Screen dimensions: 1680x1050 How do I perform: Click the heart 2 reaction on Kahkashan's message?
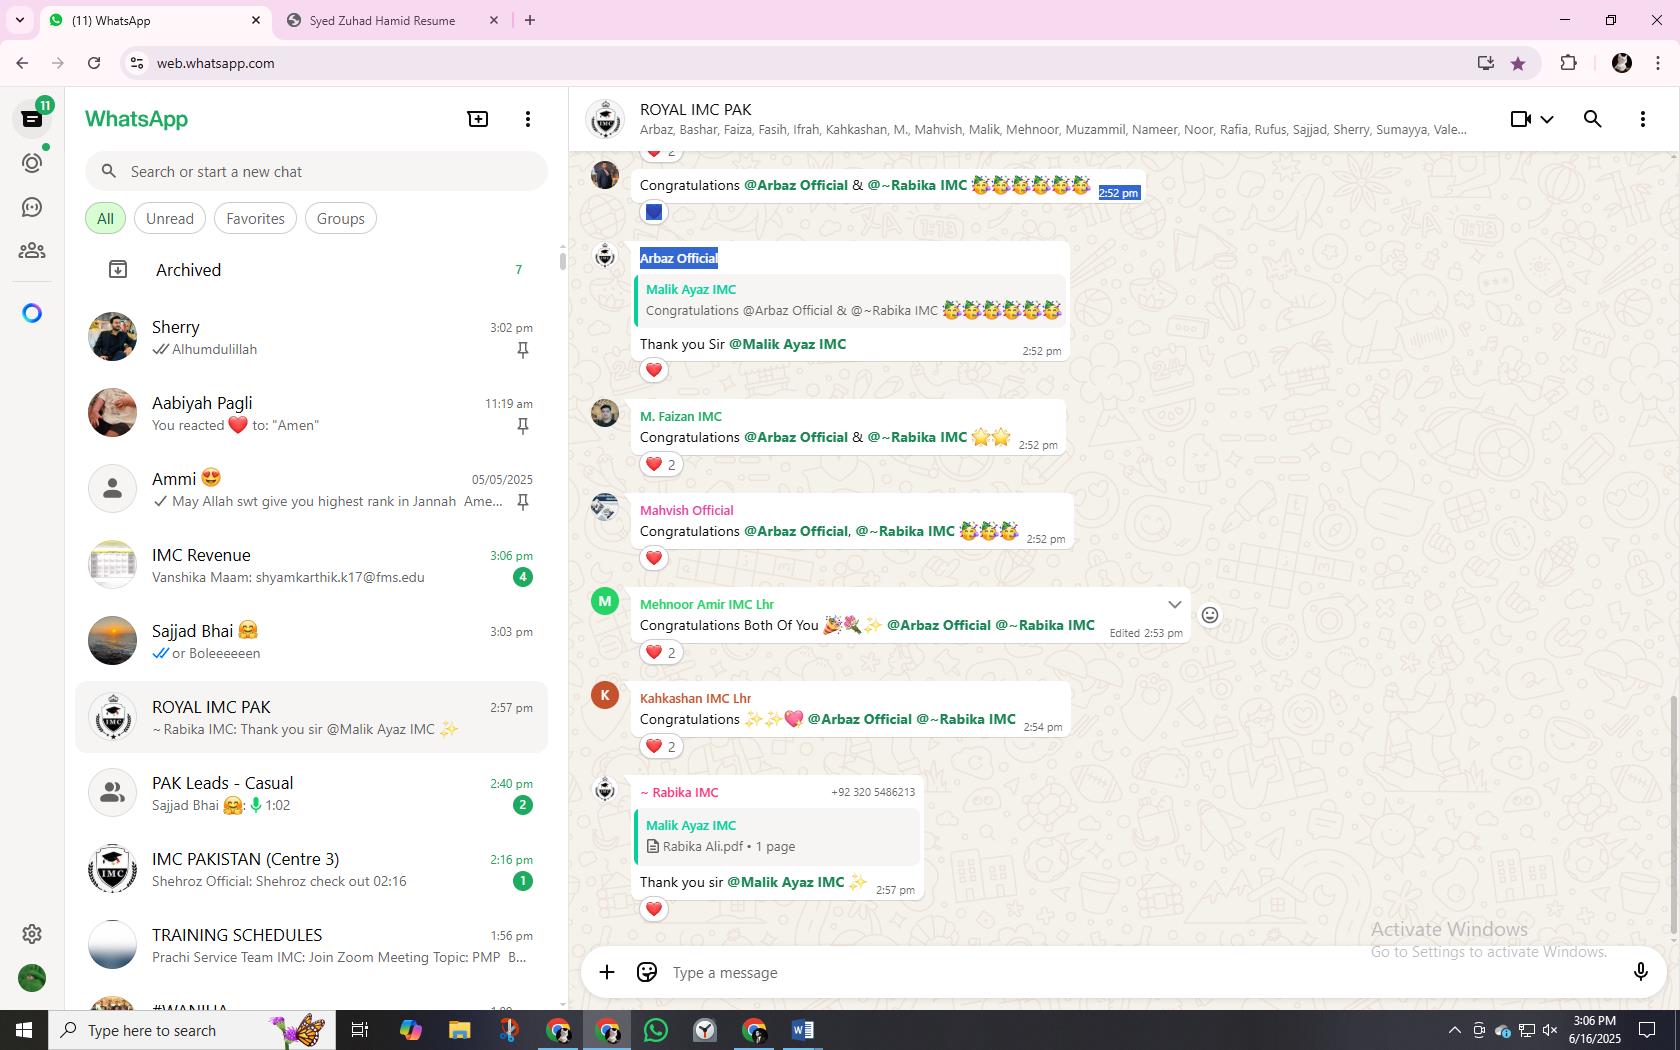point(661,746)
